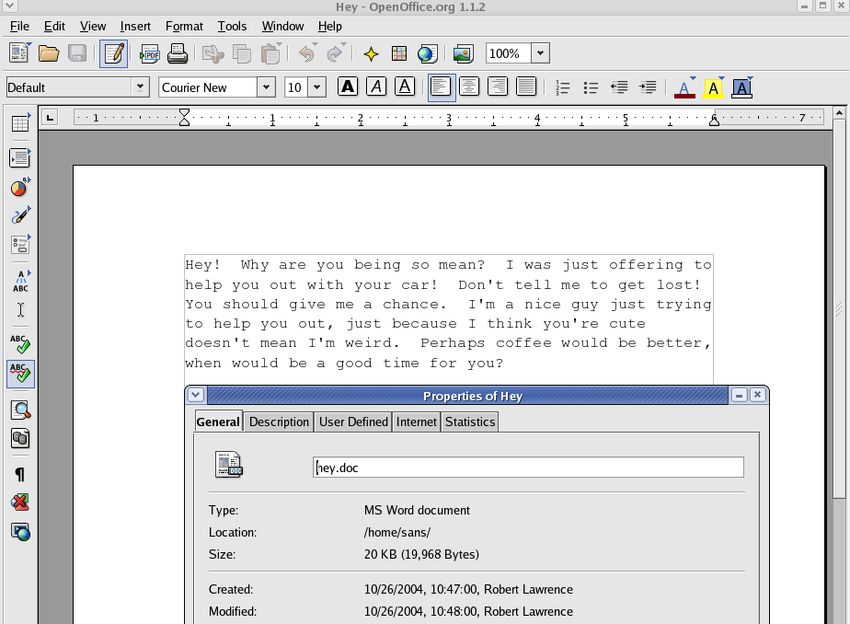Insert a table from the sidebar
Screen dimensions: 850x624
click(20, 124)
